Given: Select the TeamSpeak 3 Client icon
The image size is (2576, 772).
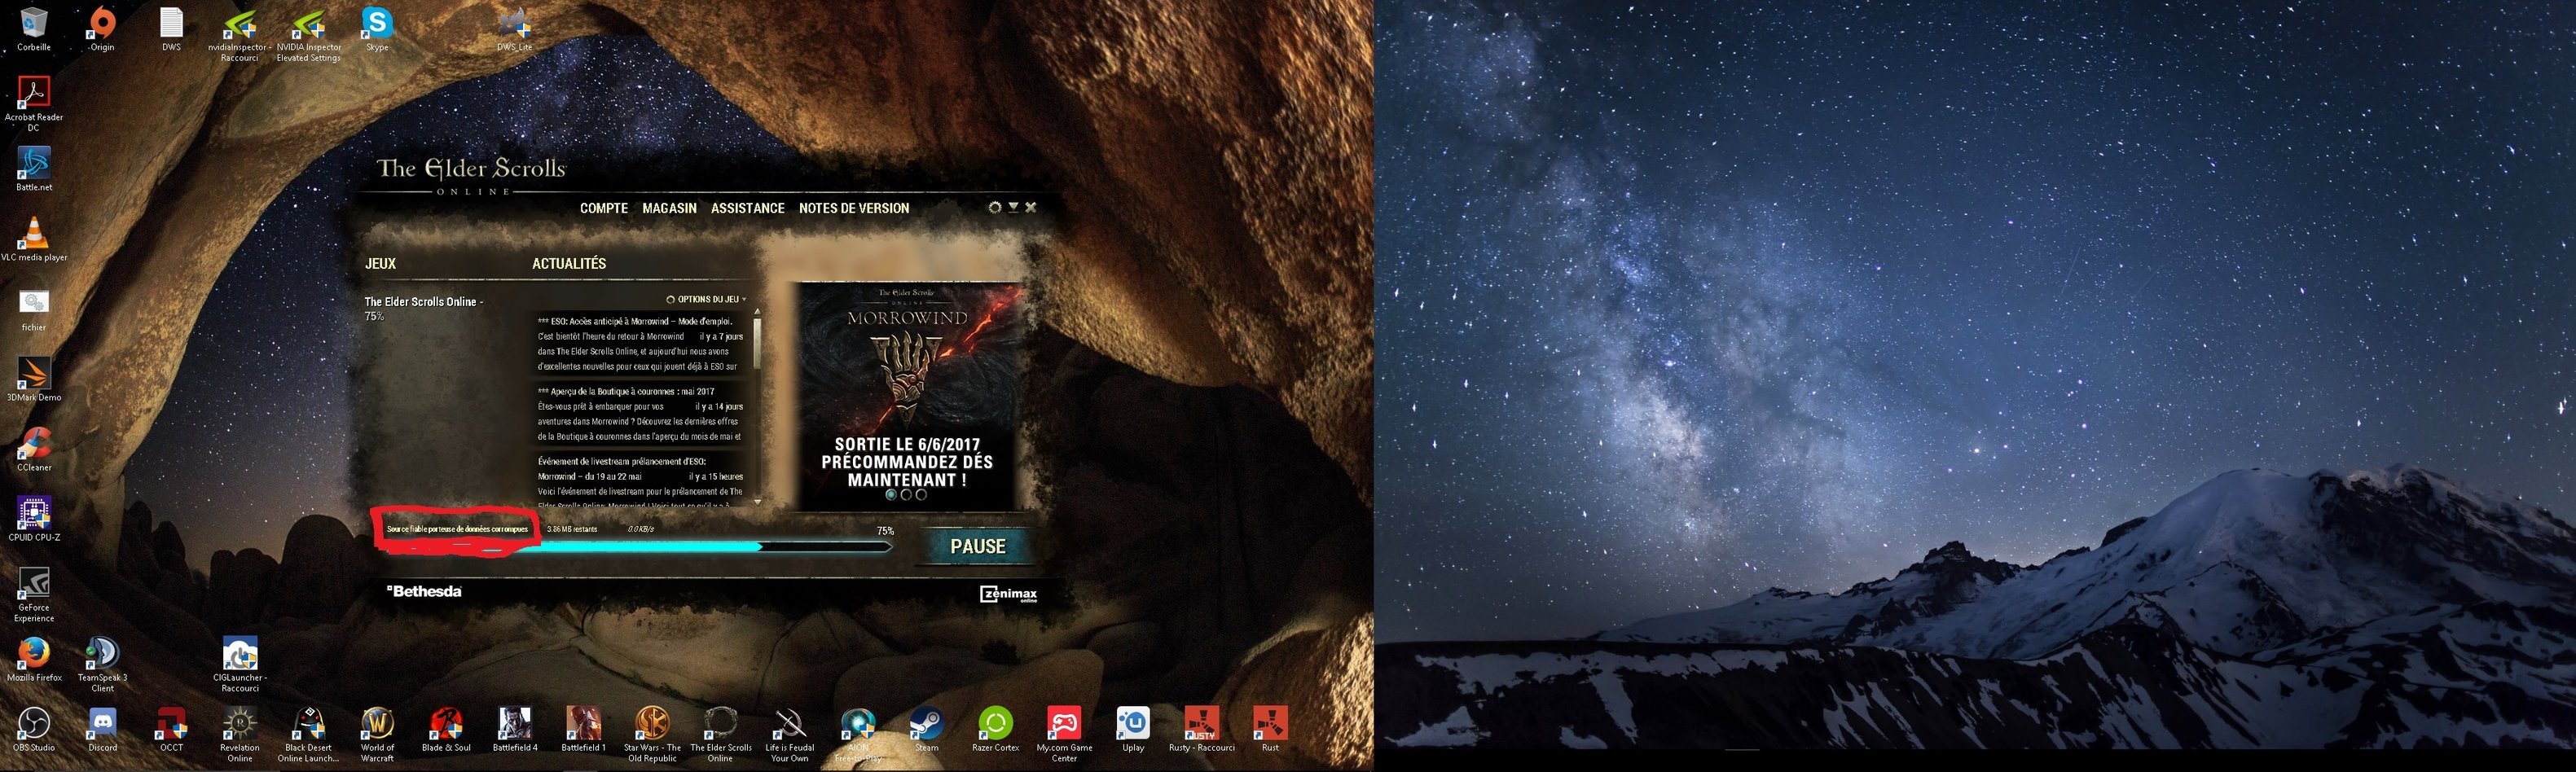Looking at the screenshot, I should [x=102, y=665].
